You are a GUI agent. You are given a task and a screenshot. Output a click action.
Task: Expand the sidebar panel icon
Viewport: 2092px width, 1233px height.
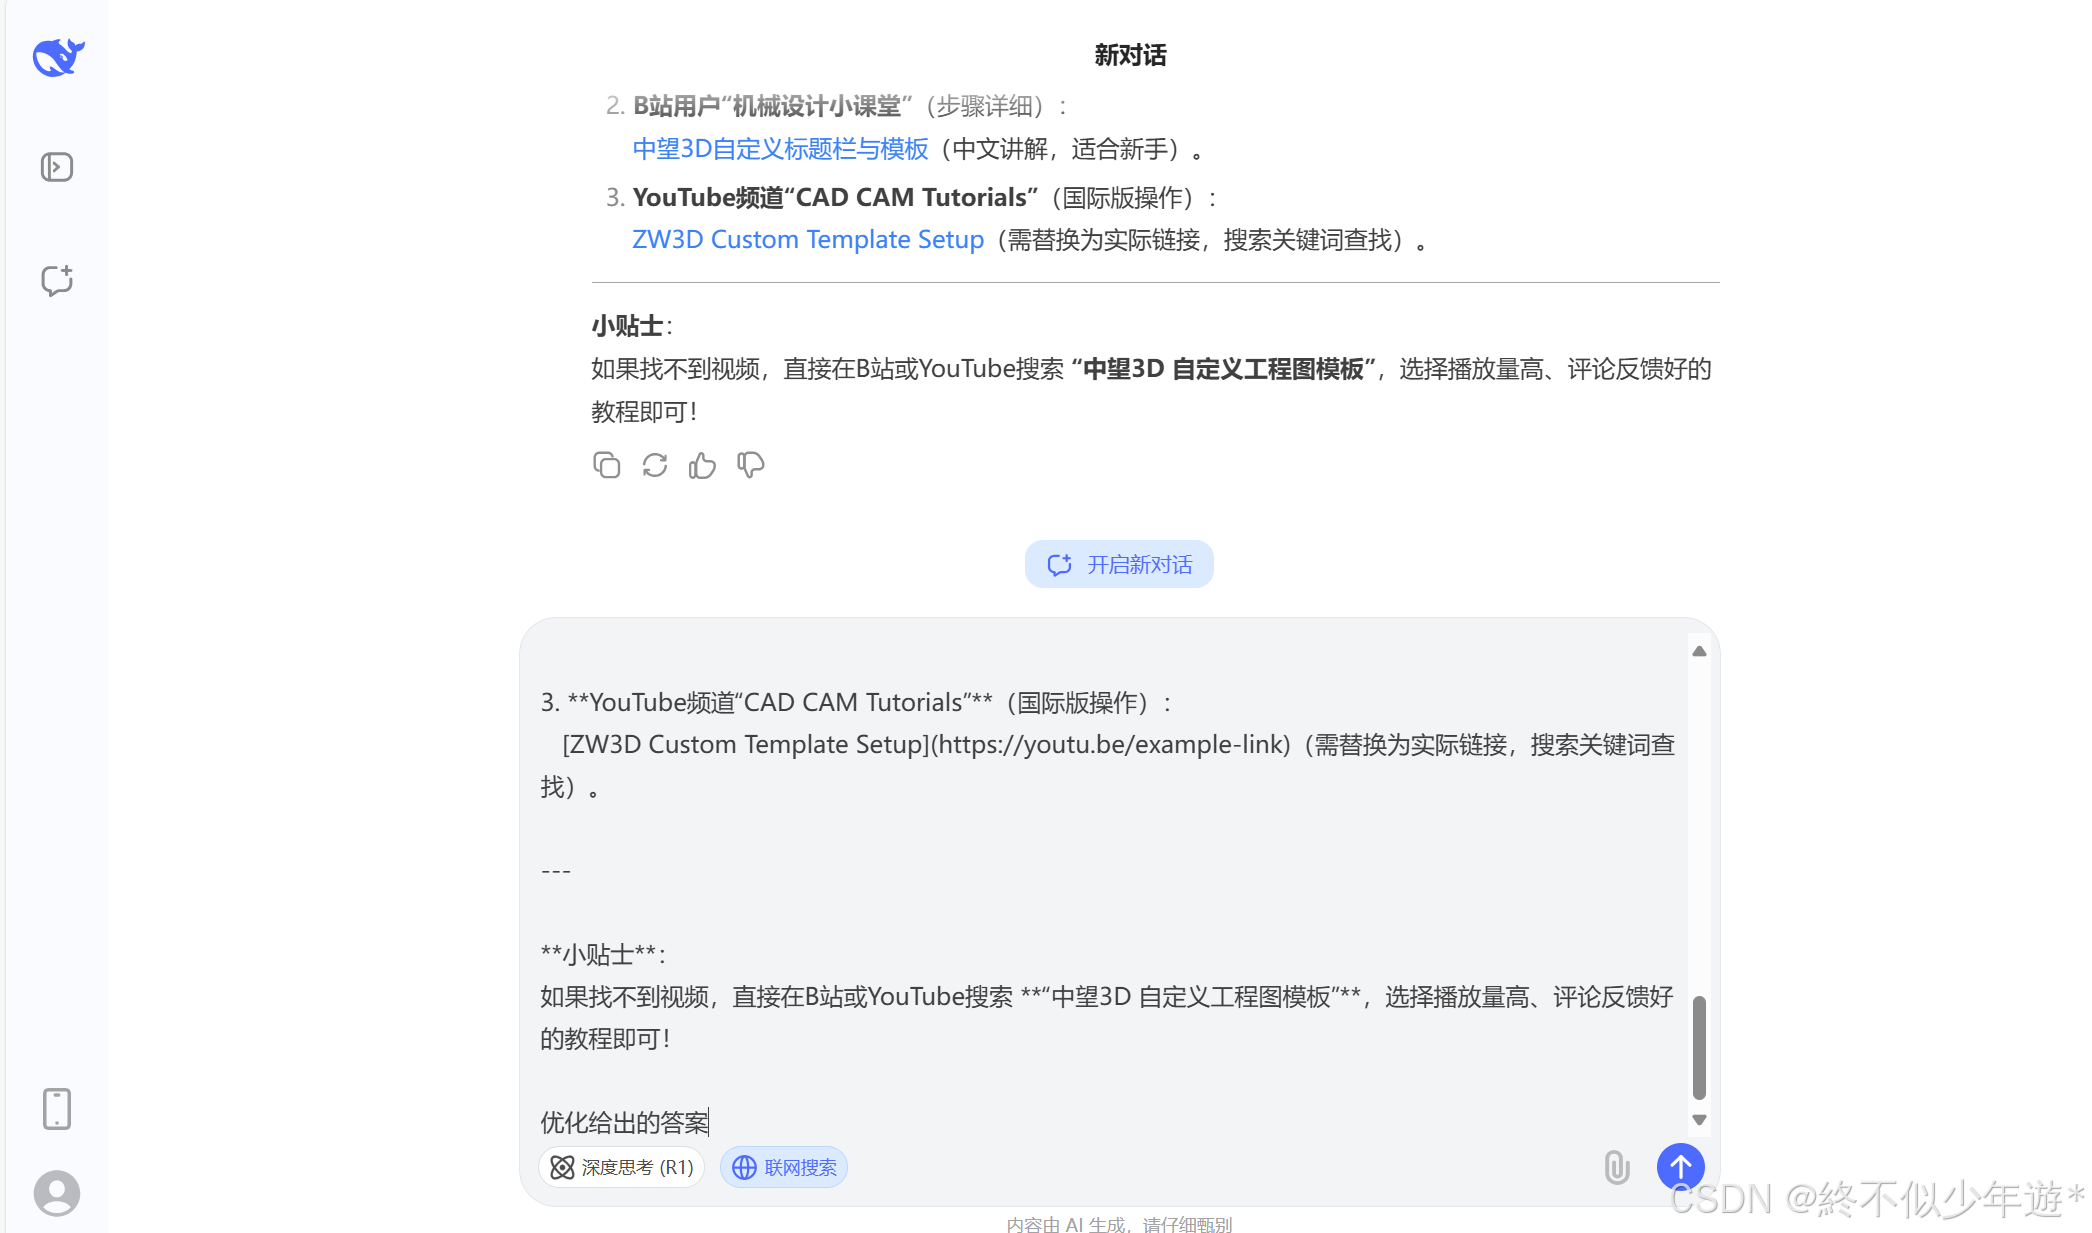[x=57, y=167]
